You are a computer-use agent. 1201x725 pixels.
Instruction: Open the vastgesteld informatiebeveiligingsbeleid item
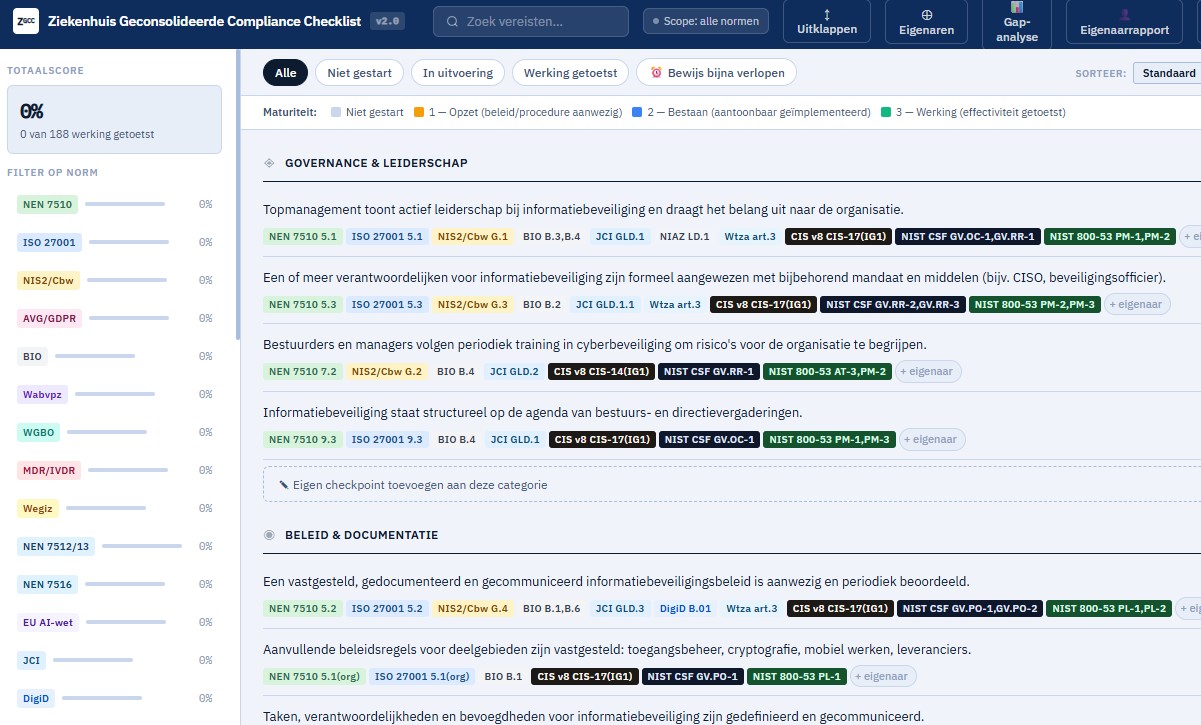[616, 581]
